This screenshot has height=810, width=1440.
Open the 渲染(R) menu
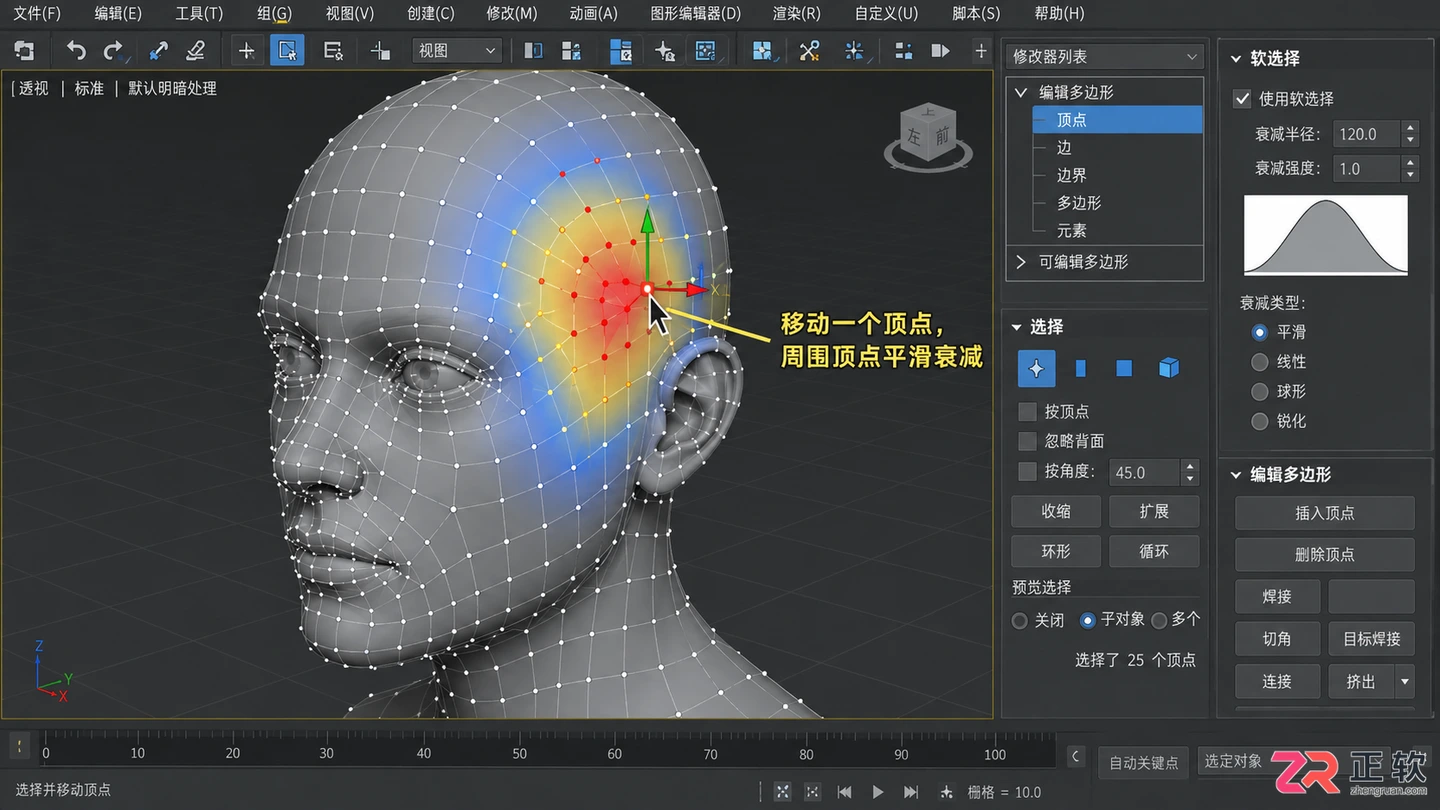point(797,14)
